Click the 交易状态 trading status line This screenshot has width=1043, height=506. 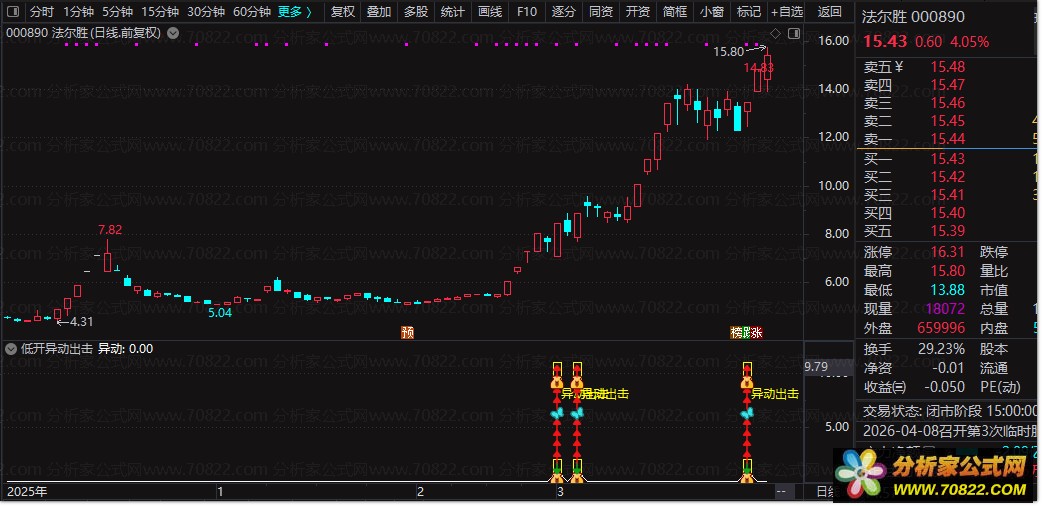click(949, 411)
